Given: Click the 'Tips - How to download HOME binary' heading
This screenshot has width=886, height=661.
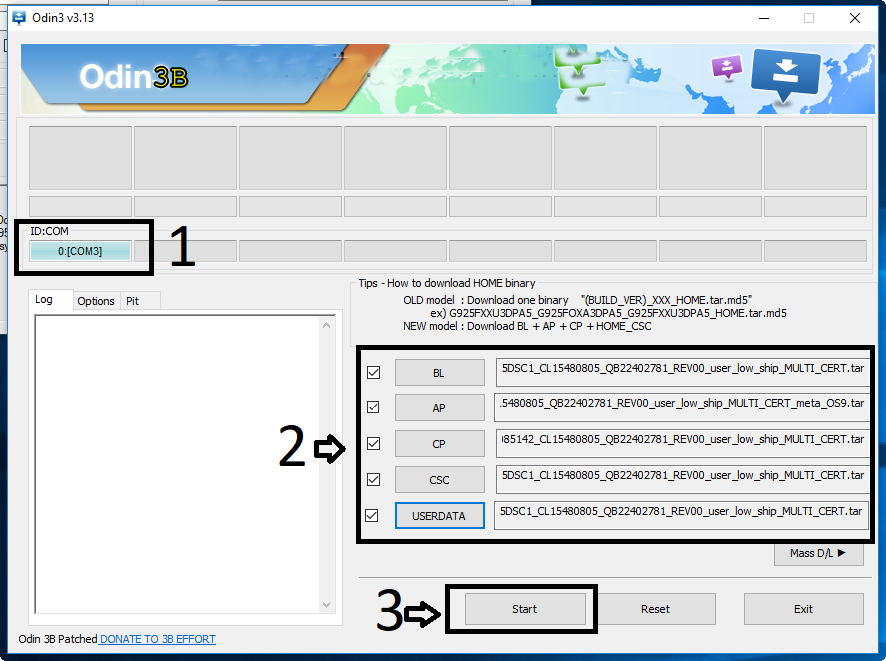Looking at the screenshot, I should tap(447, 283).
